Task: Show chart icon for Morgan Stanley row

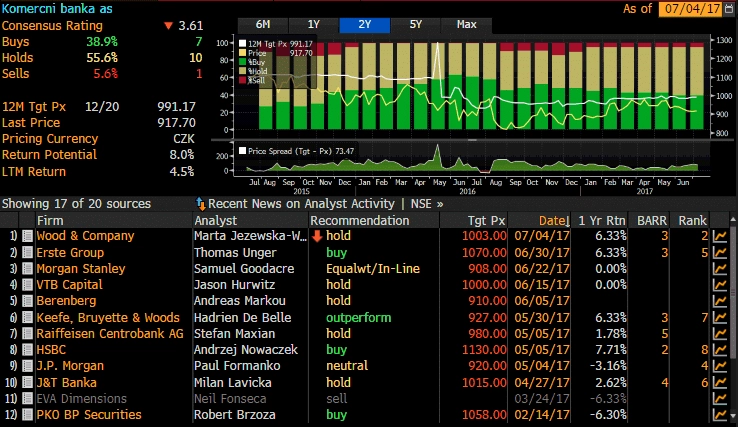Action: coord(720,268)
